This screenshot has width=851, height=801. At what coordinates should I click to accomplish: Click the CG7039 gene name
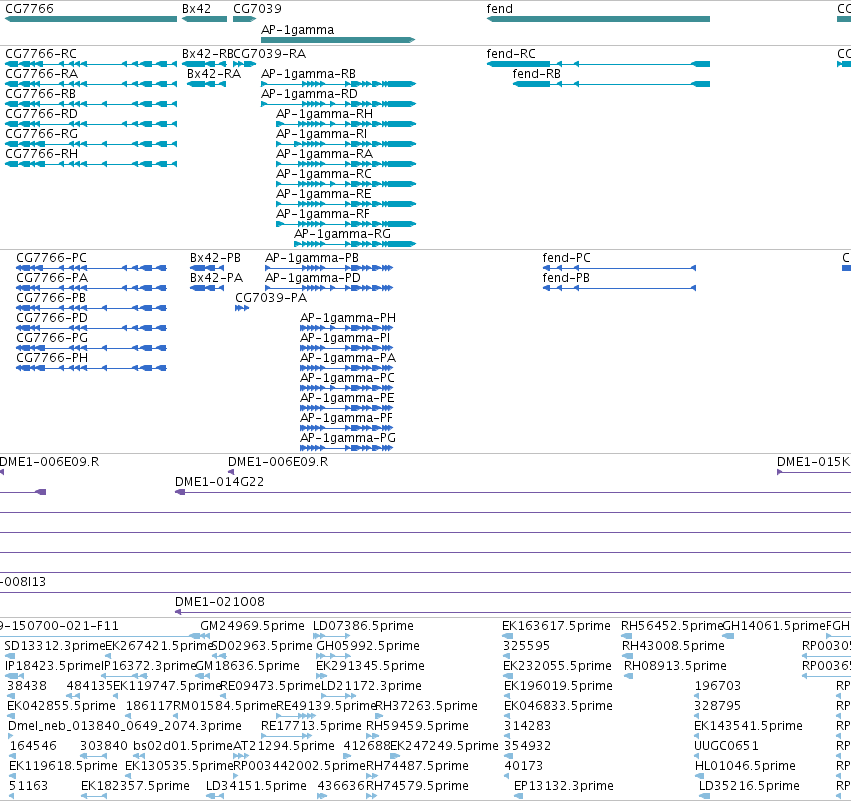(x=257, y=9)
